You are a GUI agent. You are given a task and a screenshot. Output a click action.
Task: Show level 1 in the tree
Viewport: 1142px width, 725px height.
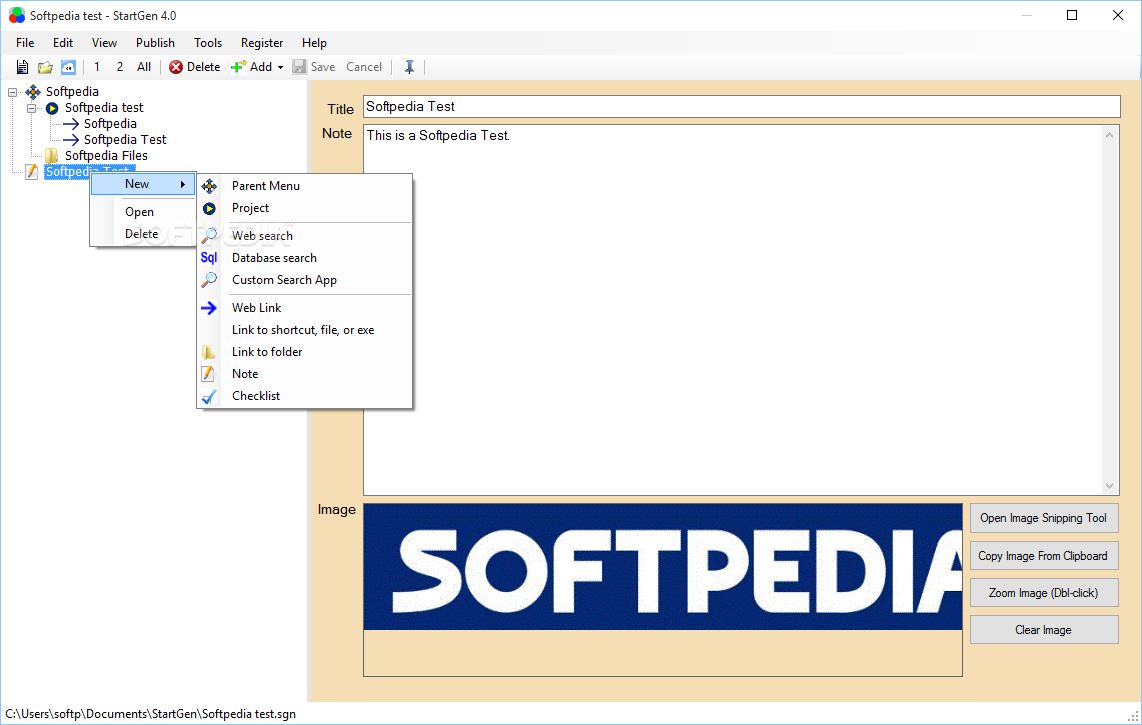pyautogui.click(x=97, y=67)
